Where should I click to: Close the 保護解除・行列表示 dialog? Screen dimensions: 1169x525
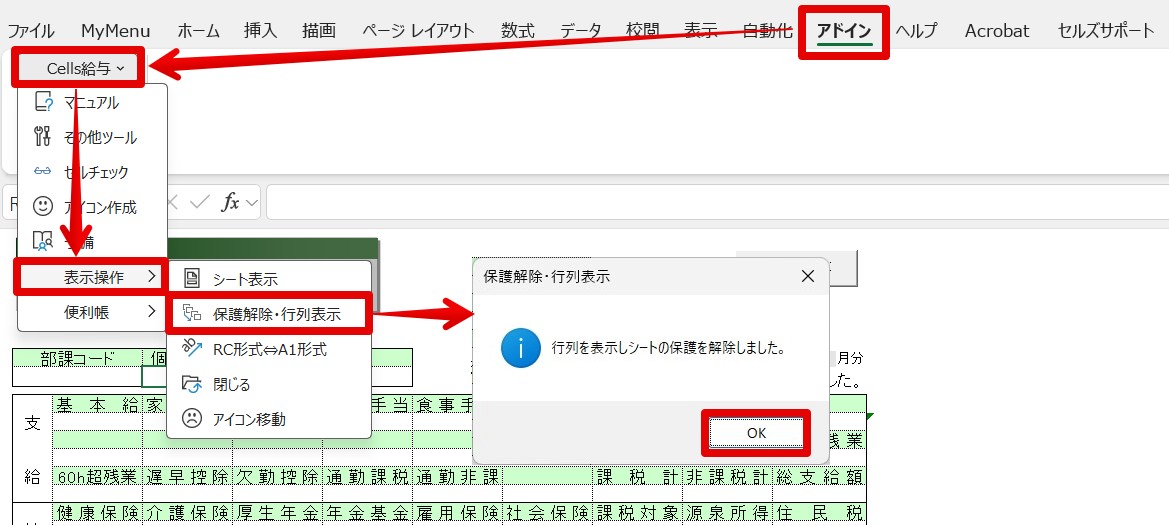(807, 277)
